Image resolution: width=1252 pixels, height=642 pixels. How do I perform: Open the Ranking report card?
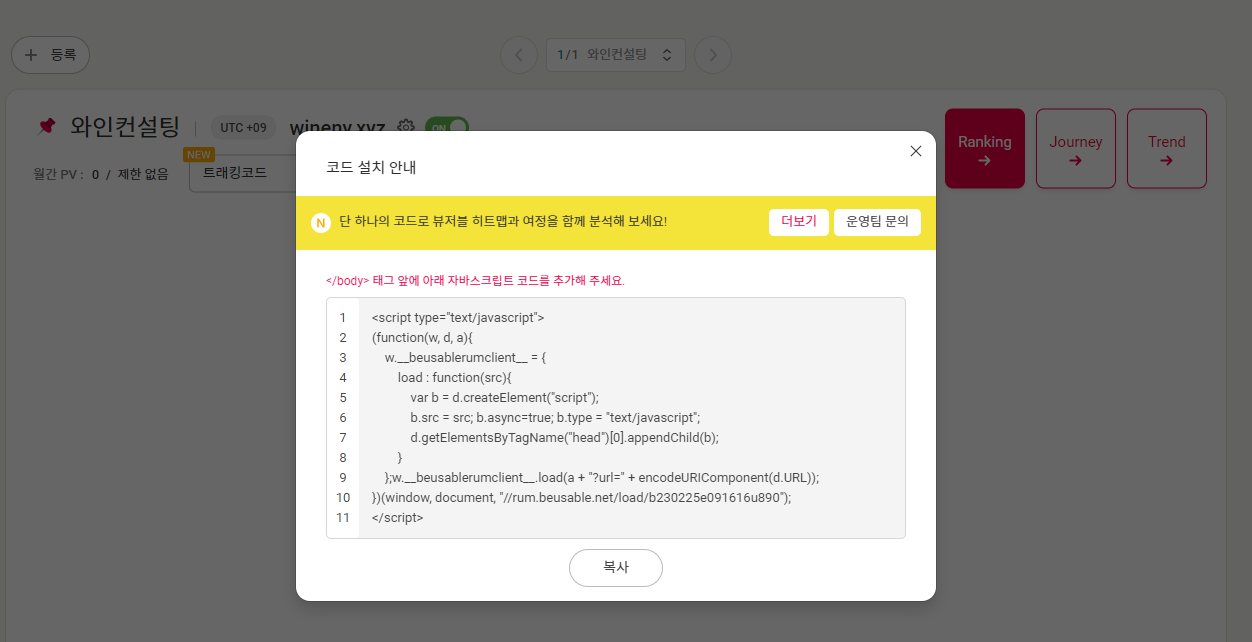pos(985,149)
